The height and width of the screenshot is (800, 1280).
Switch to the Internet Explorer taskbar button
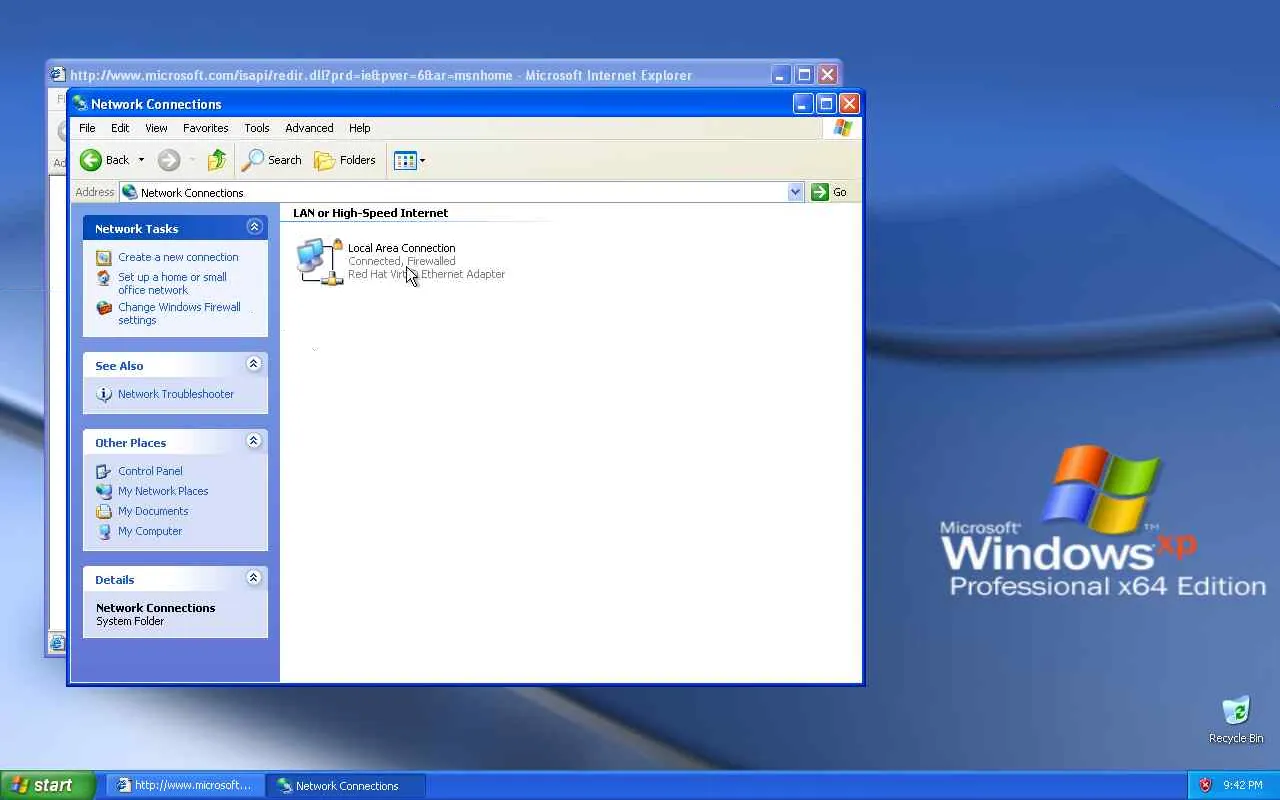coord(187,785)
